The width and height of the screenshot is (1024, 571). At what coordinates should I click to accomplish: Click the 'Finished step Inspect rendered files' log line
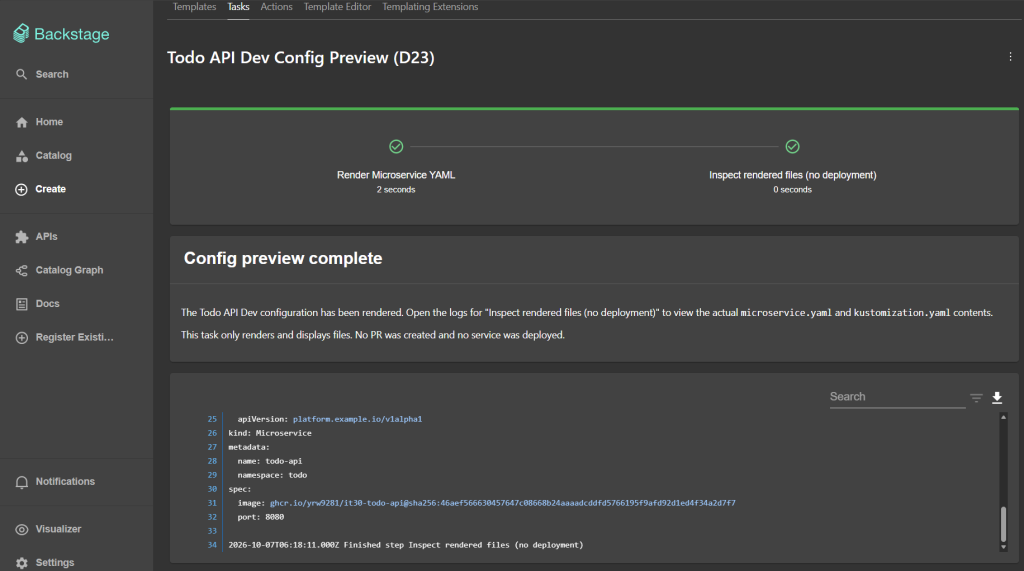pyautogui.click(x=406, y=545)
